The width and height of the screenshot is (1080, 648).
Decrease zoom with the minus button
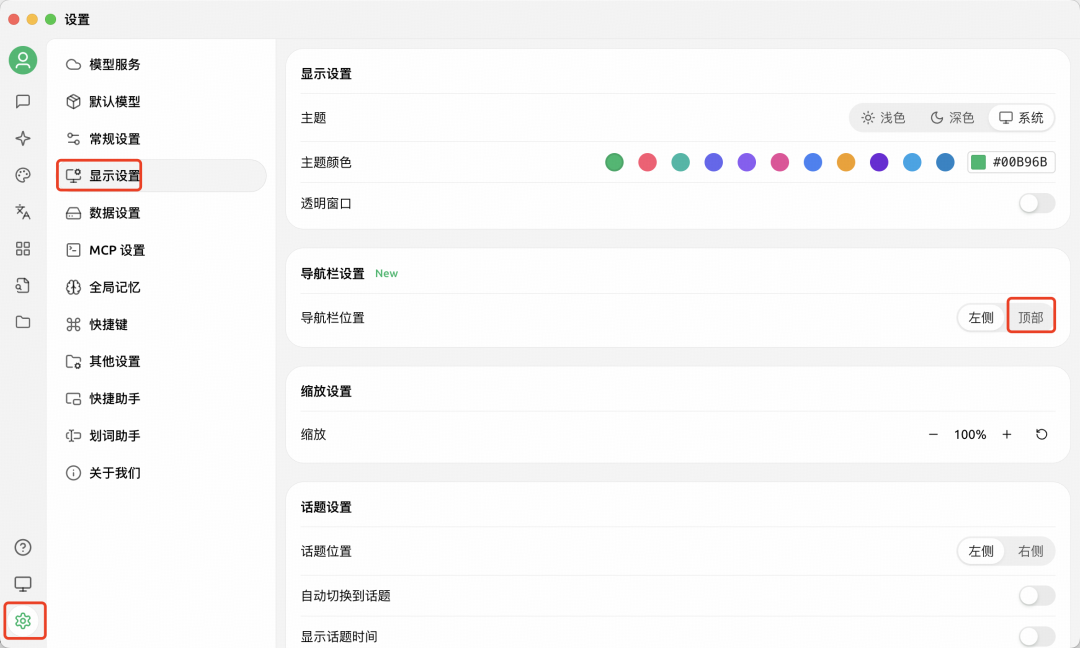coord(933,435)
